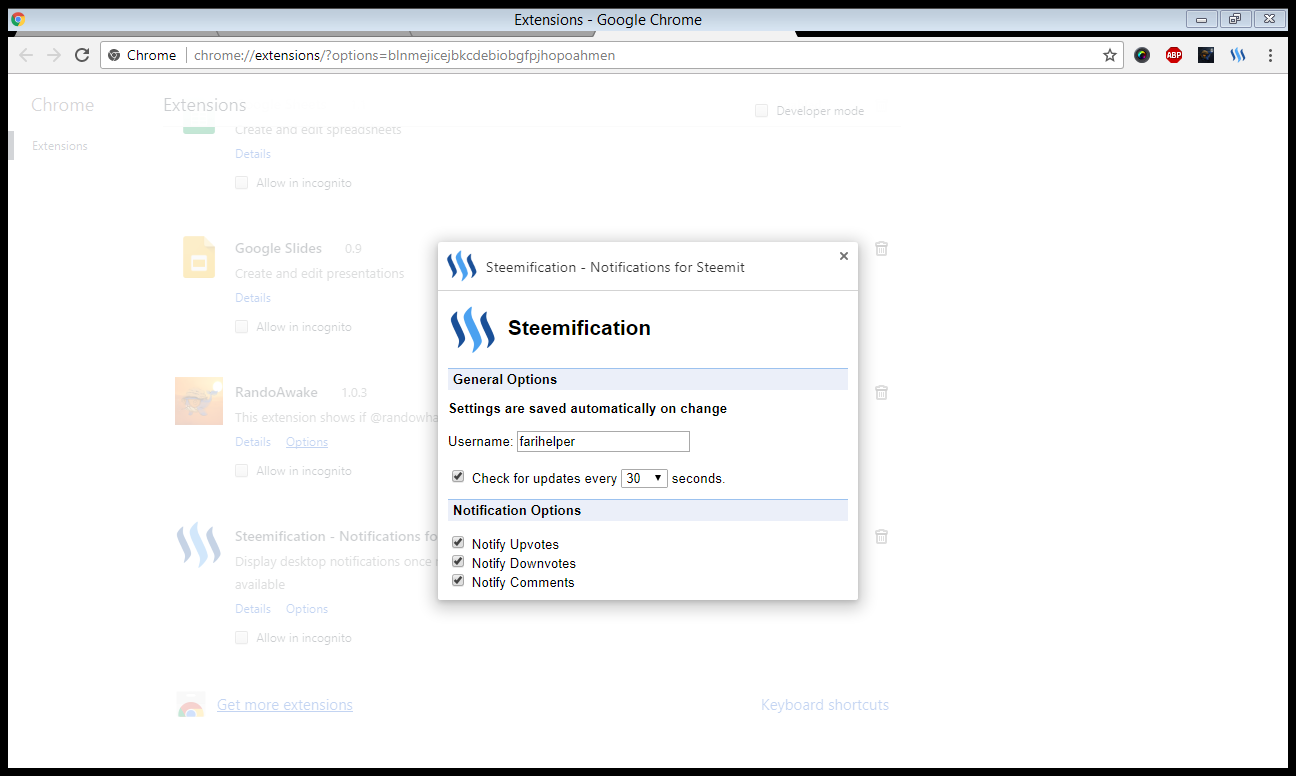Open the Details link for RandoAwake
1296x776 pixels.
(x=253, y=442)
